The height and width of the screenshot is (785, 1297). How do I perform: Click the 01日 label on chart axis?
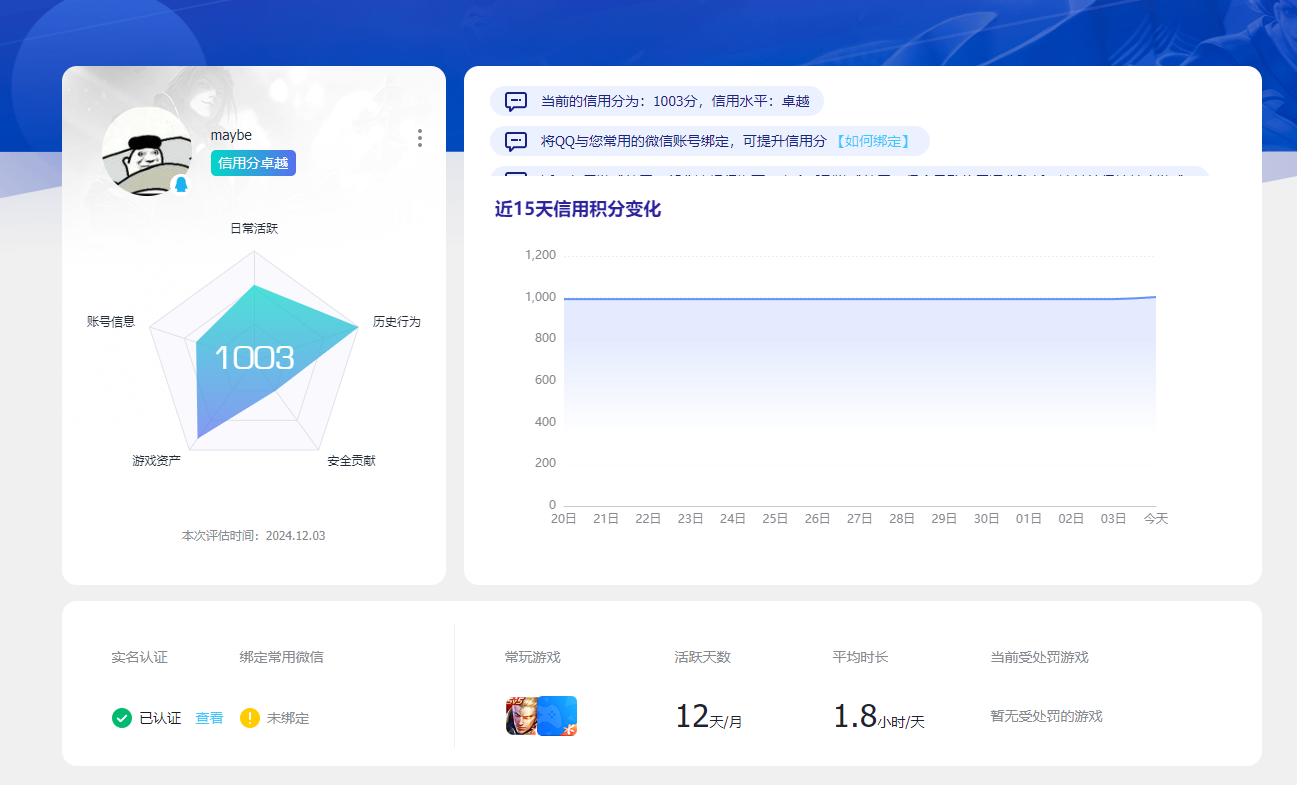click(1029, 519)
